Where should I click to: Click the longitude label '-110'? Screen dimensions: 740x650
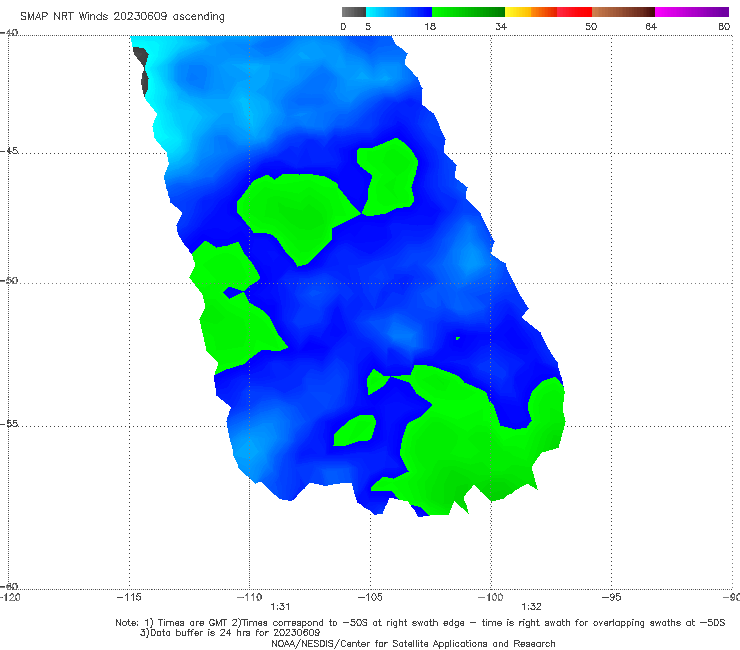249,597
